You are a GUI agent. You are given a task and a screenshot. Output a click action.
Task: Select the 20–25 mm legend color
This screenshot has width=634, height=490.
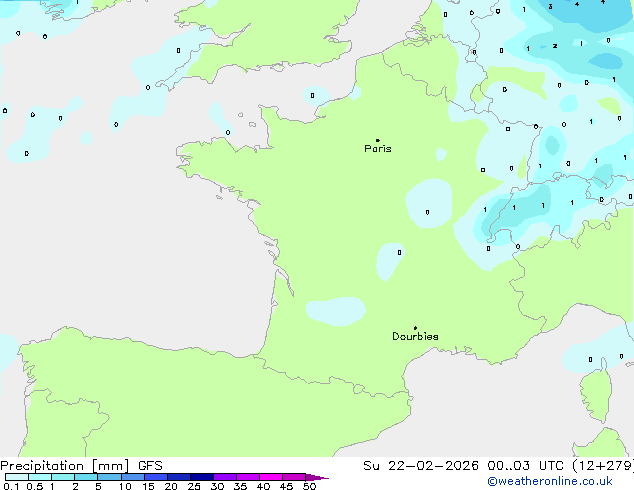[178, 477]
